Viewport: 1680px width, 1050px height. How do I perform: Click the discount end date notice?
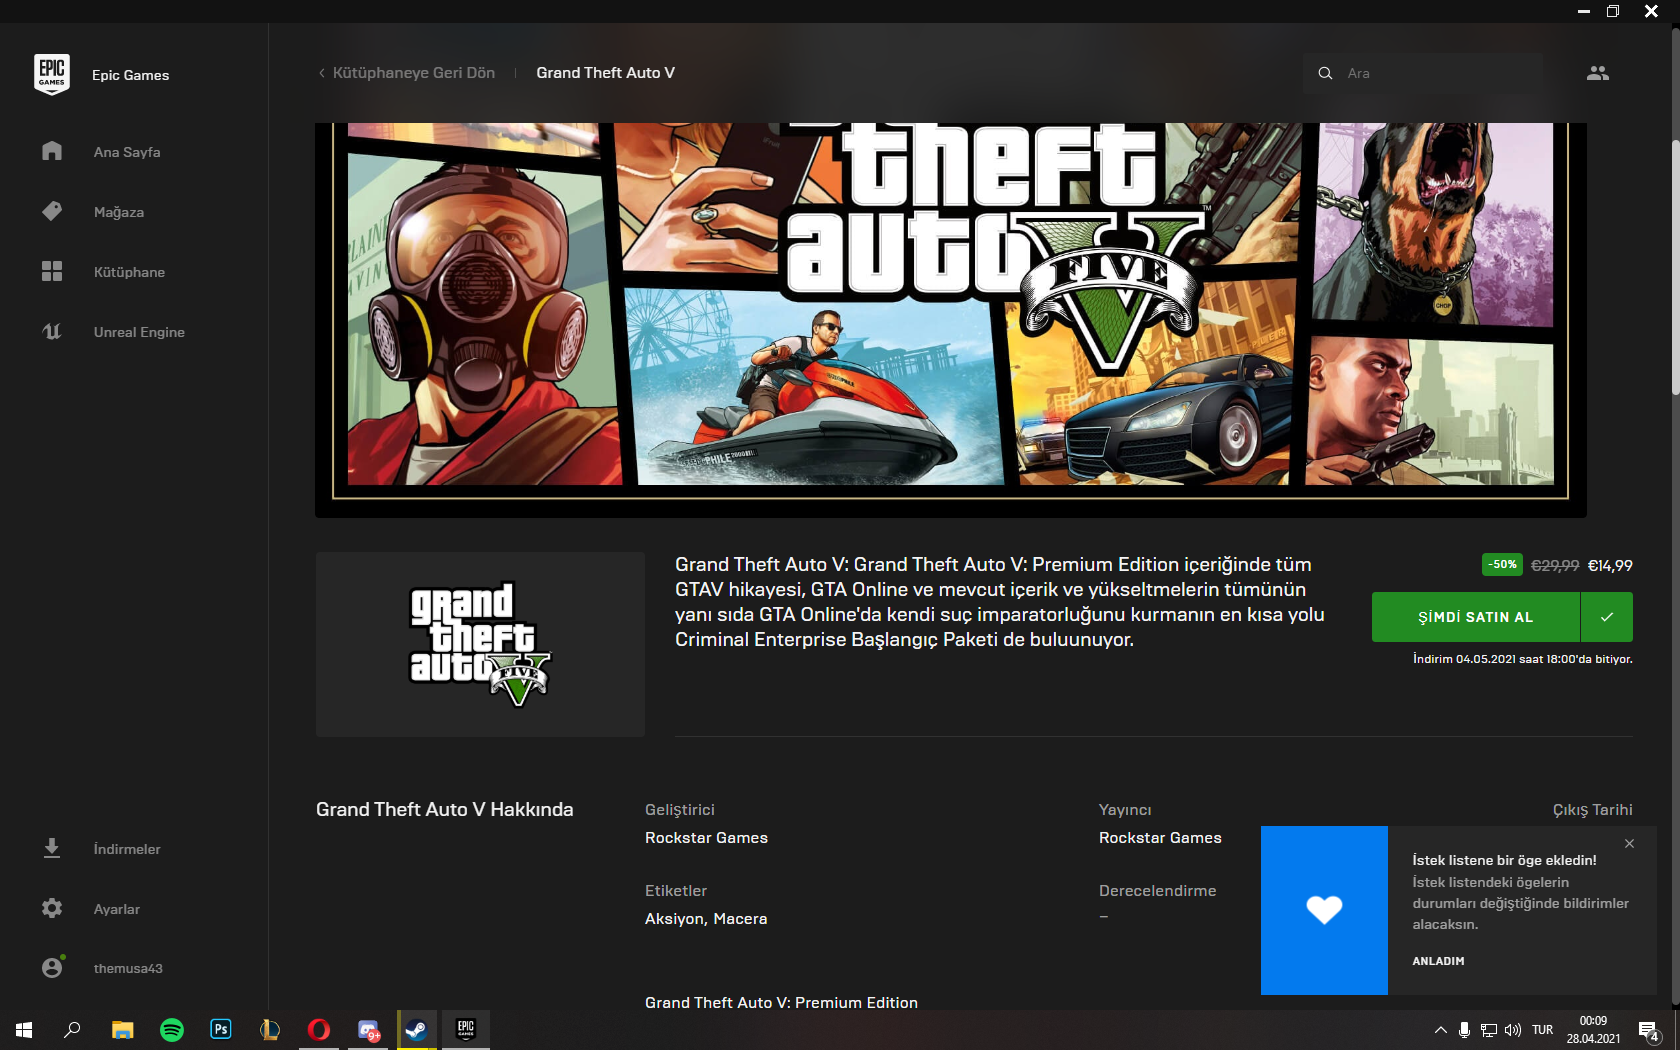tap(1522, 659)
